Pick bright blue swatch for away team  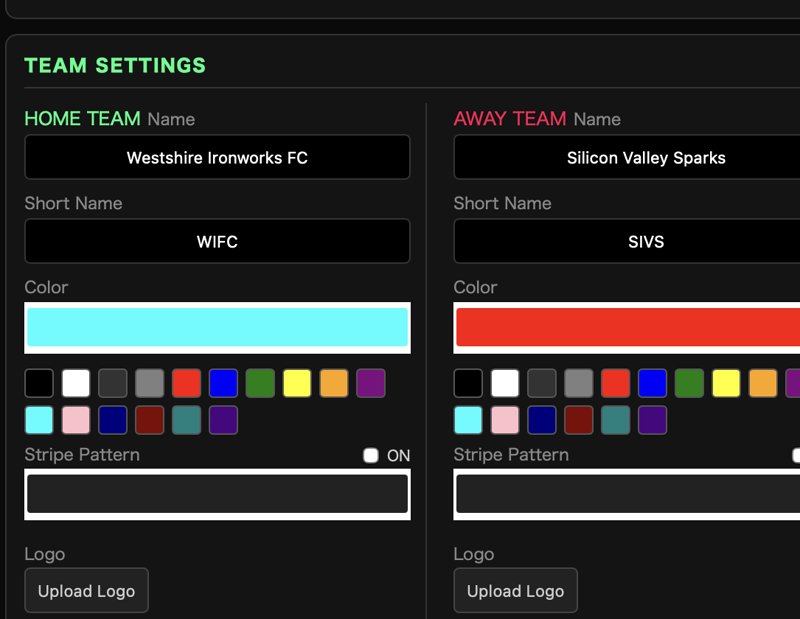653,383
